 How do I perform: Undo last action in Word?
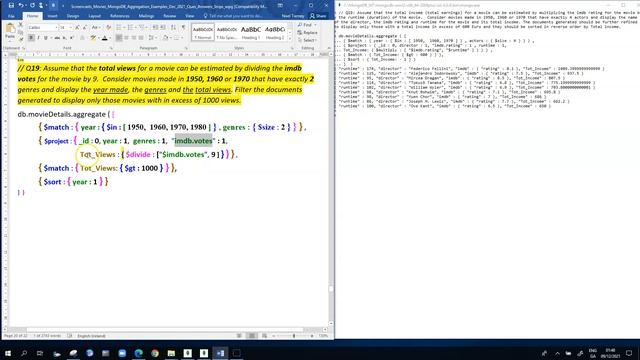(x=21, y=5)
